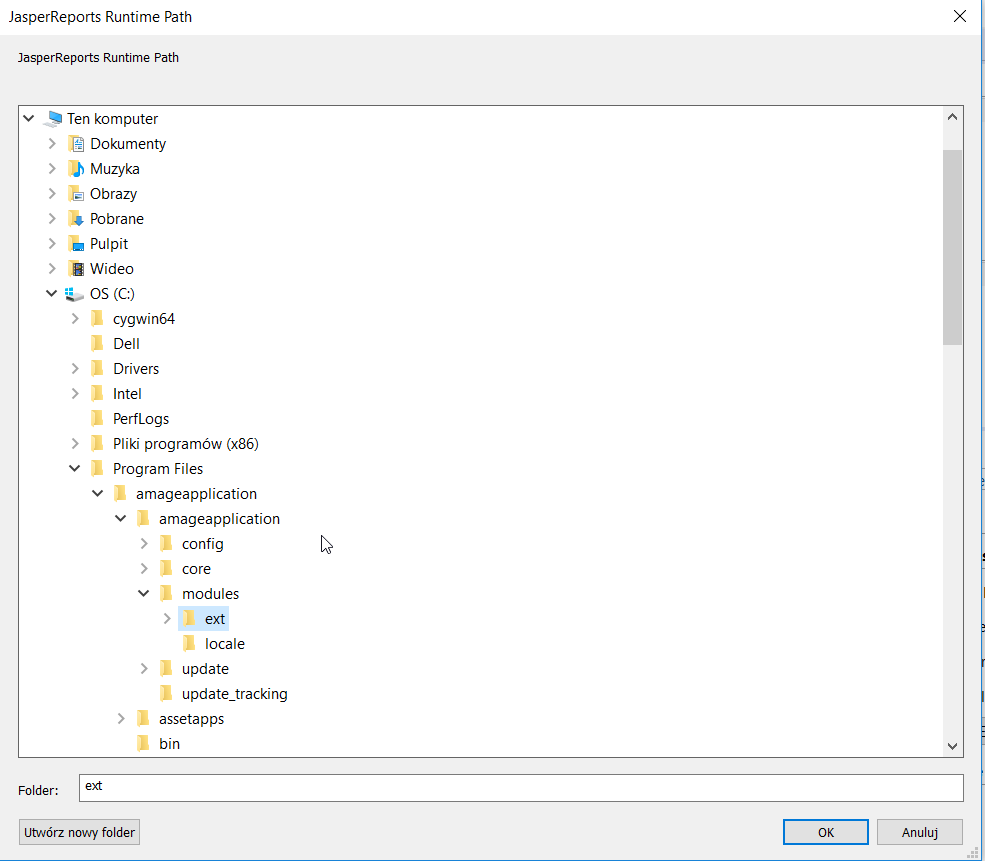Click the Ten komputer computer icon
Screen dimensions: 985x861
pyautogui.click(x=53, y=119)
